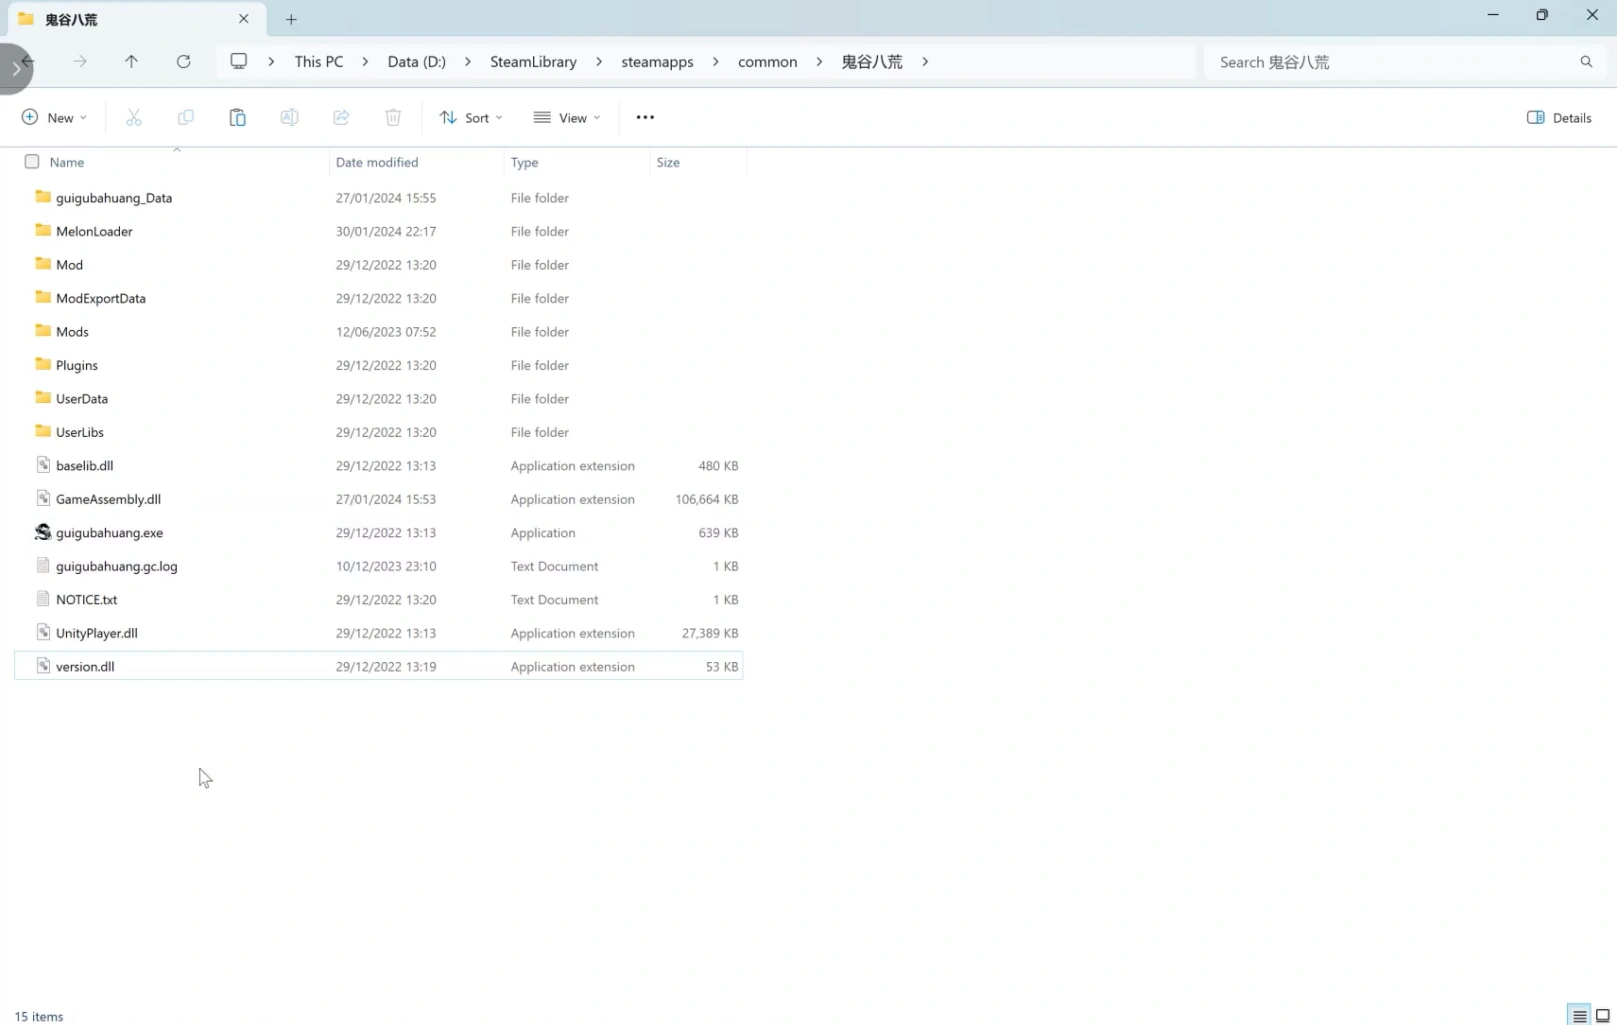Click the search magnifier icon
The image size is (1617, 1025).
(x=1586, y=62)
